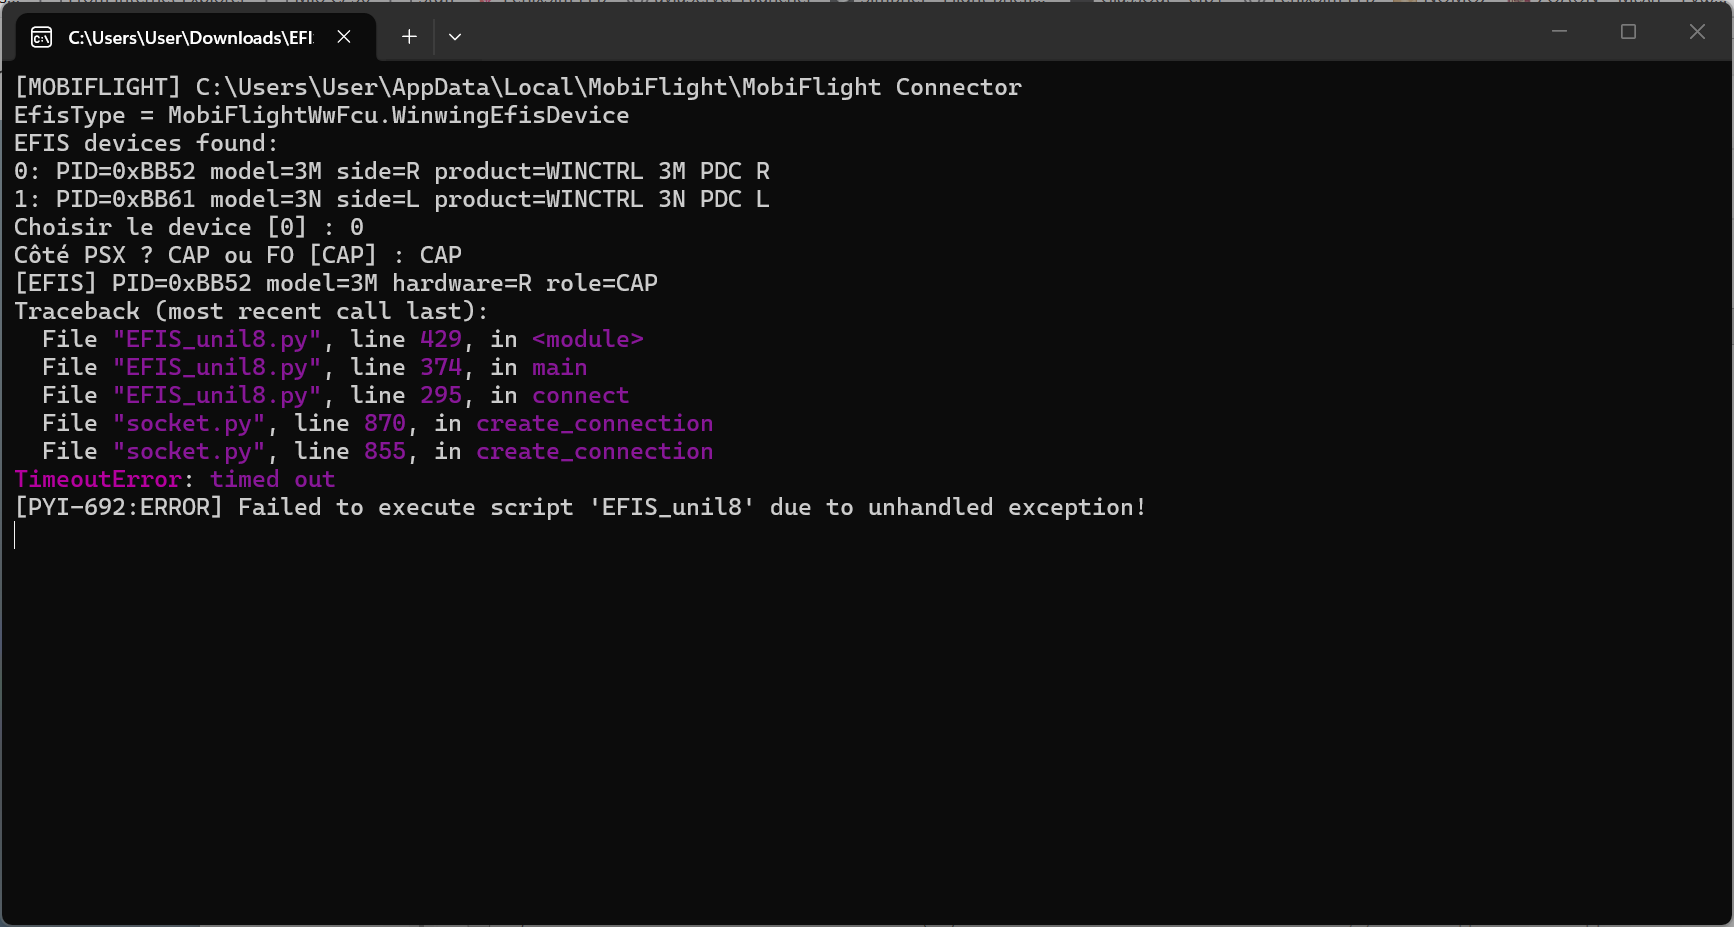Image resolution: width=1734 pixels, height=927 pixels.
Task: Minimize the terminal window
Action: tap(1559, 32)
